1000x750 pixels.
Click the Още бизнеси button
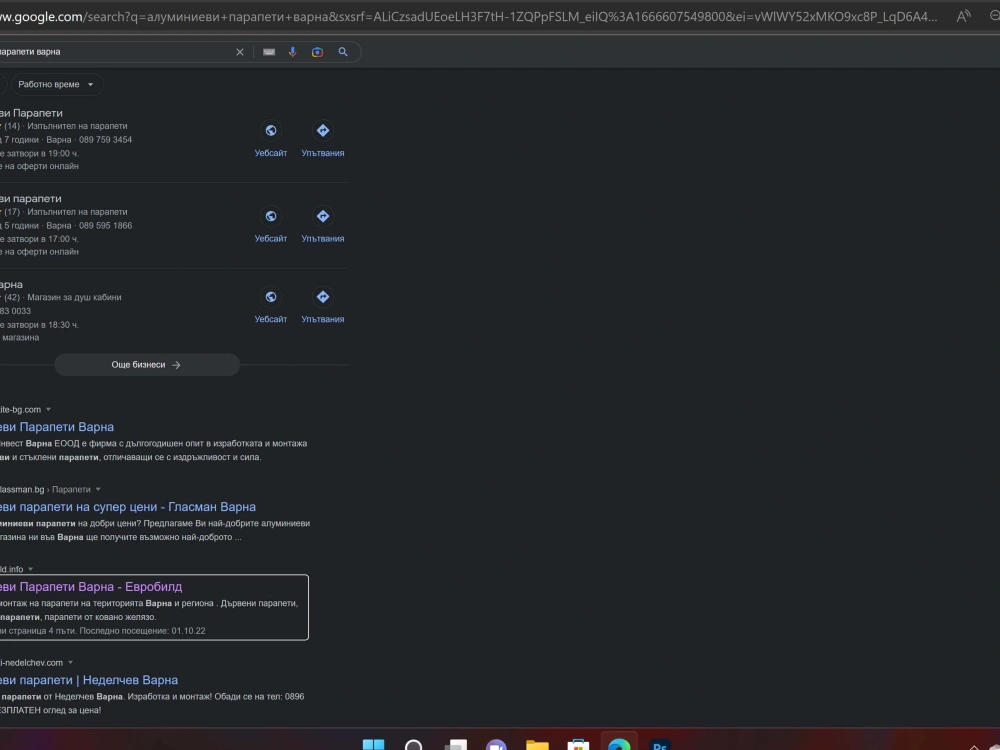point(147,365)
